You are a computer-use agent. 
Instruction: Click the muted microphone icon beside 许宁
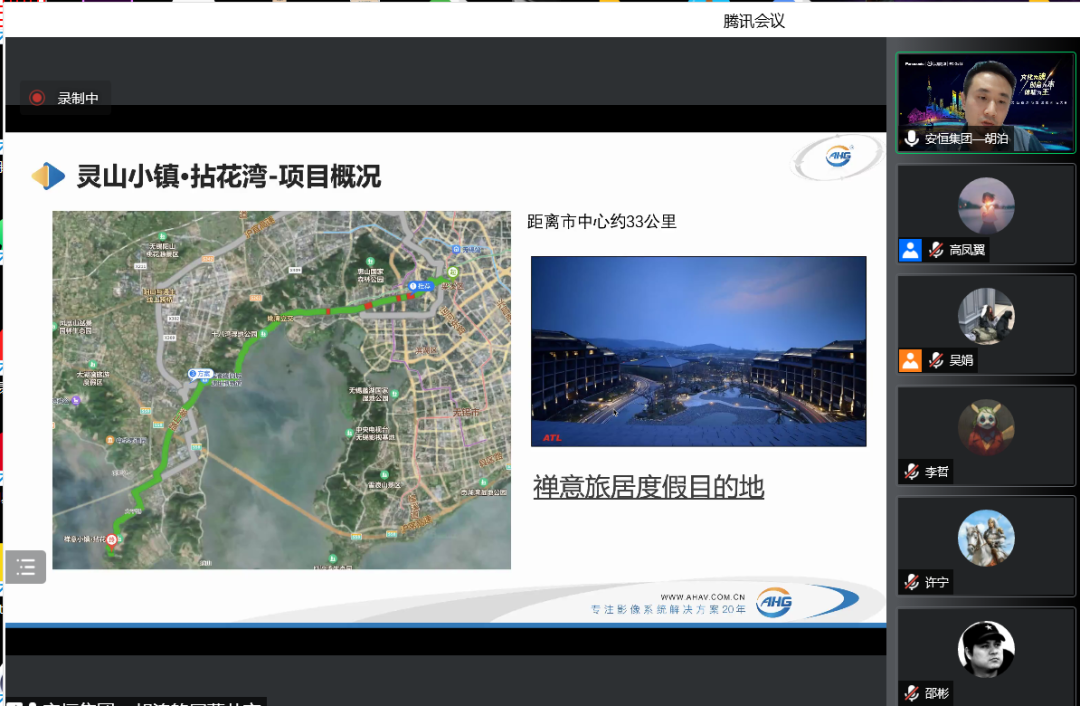coord(912,583)
